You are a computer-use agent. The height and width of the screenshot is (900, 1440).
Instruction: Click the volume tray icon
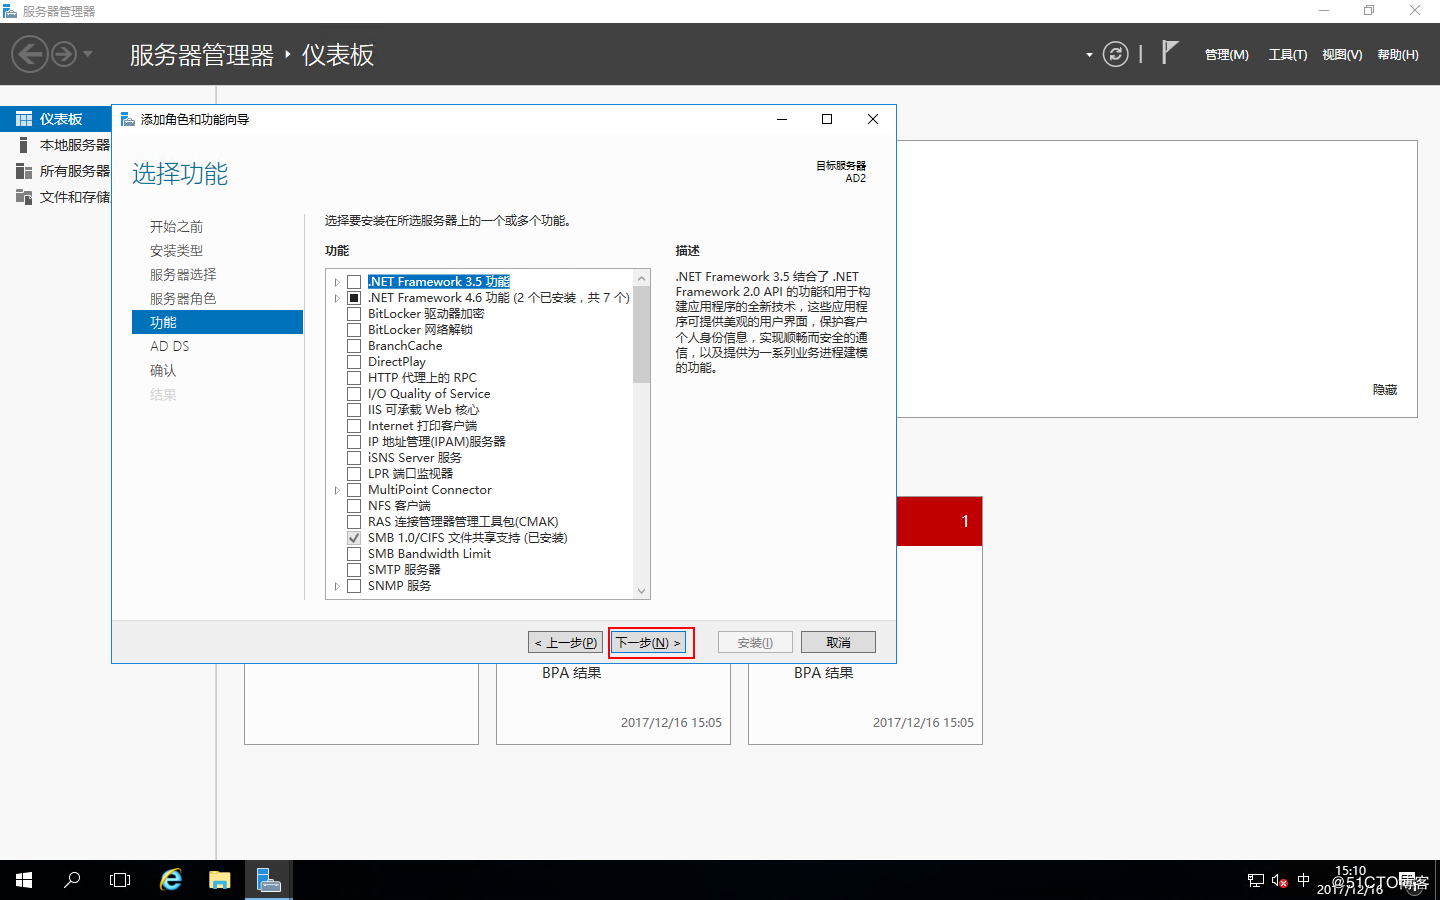pyautogui.click(x=1279, y=880)
